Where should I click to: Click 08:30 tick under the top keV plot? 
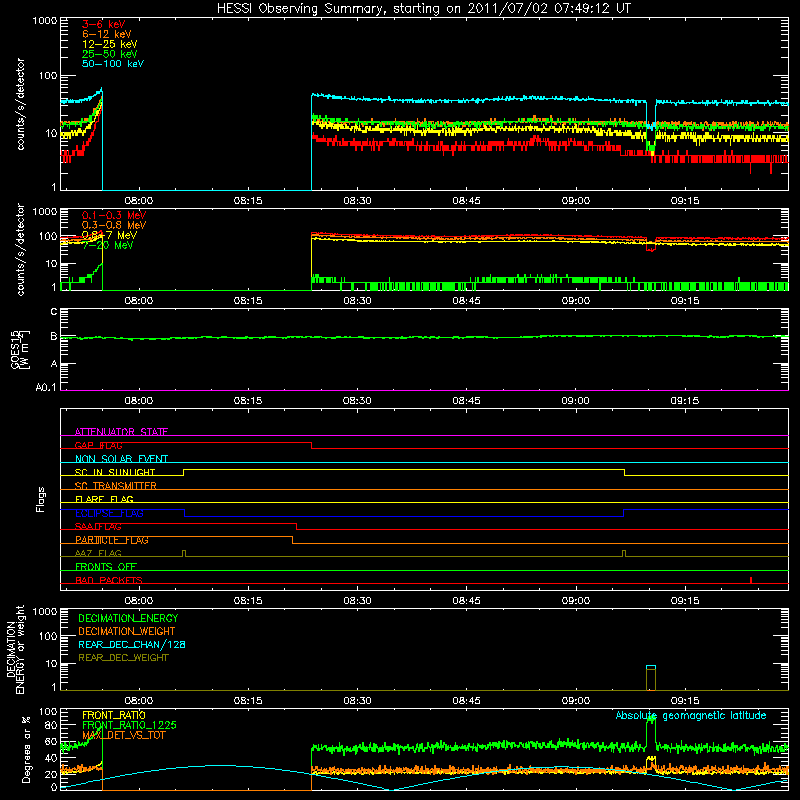(x=357, y=201)
